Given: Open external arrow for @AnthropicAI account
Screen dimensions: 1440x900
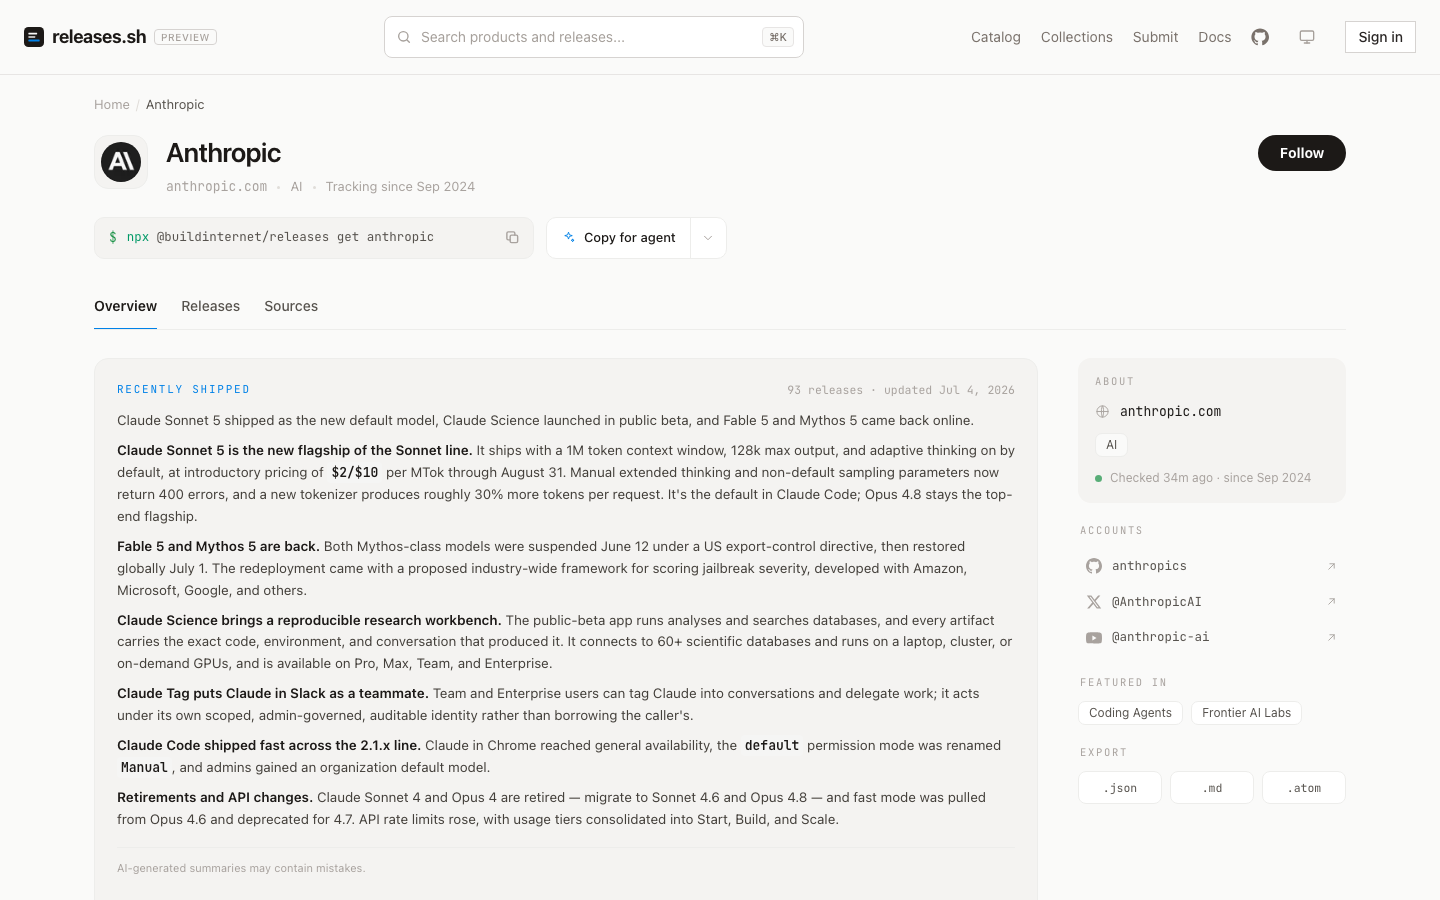Looking at the screenshot, I should pos(1331,602).
